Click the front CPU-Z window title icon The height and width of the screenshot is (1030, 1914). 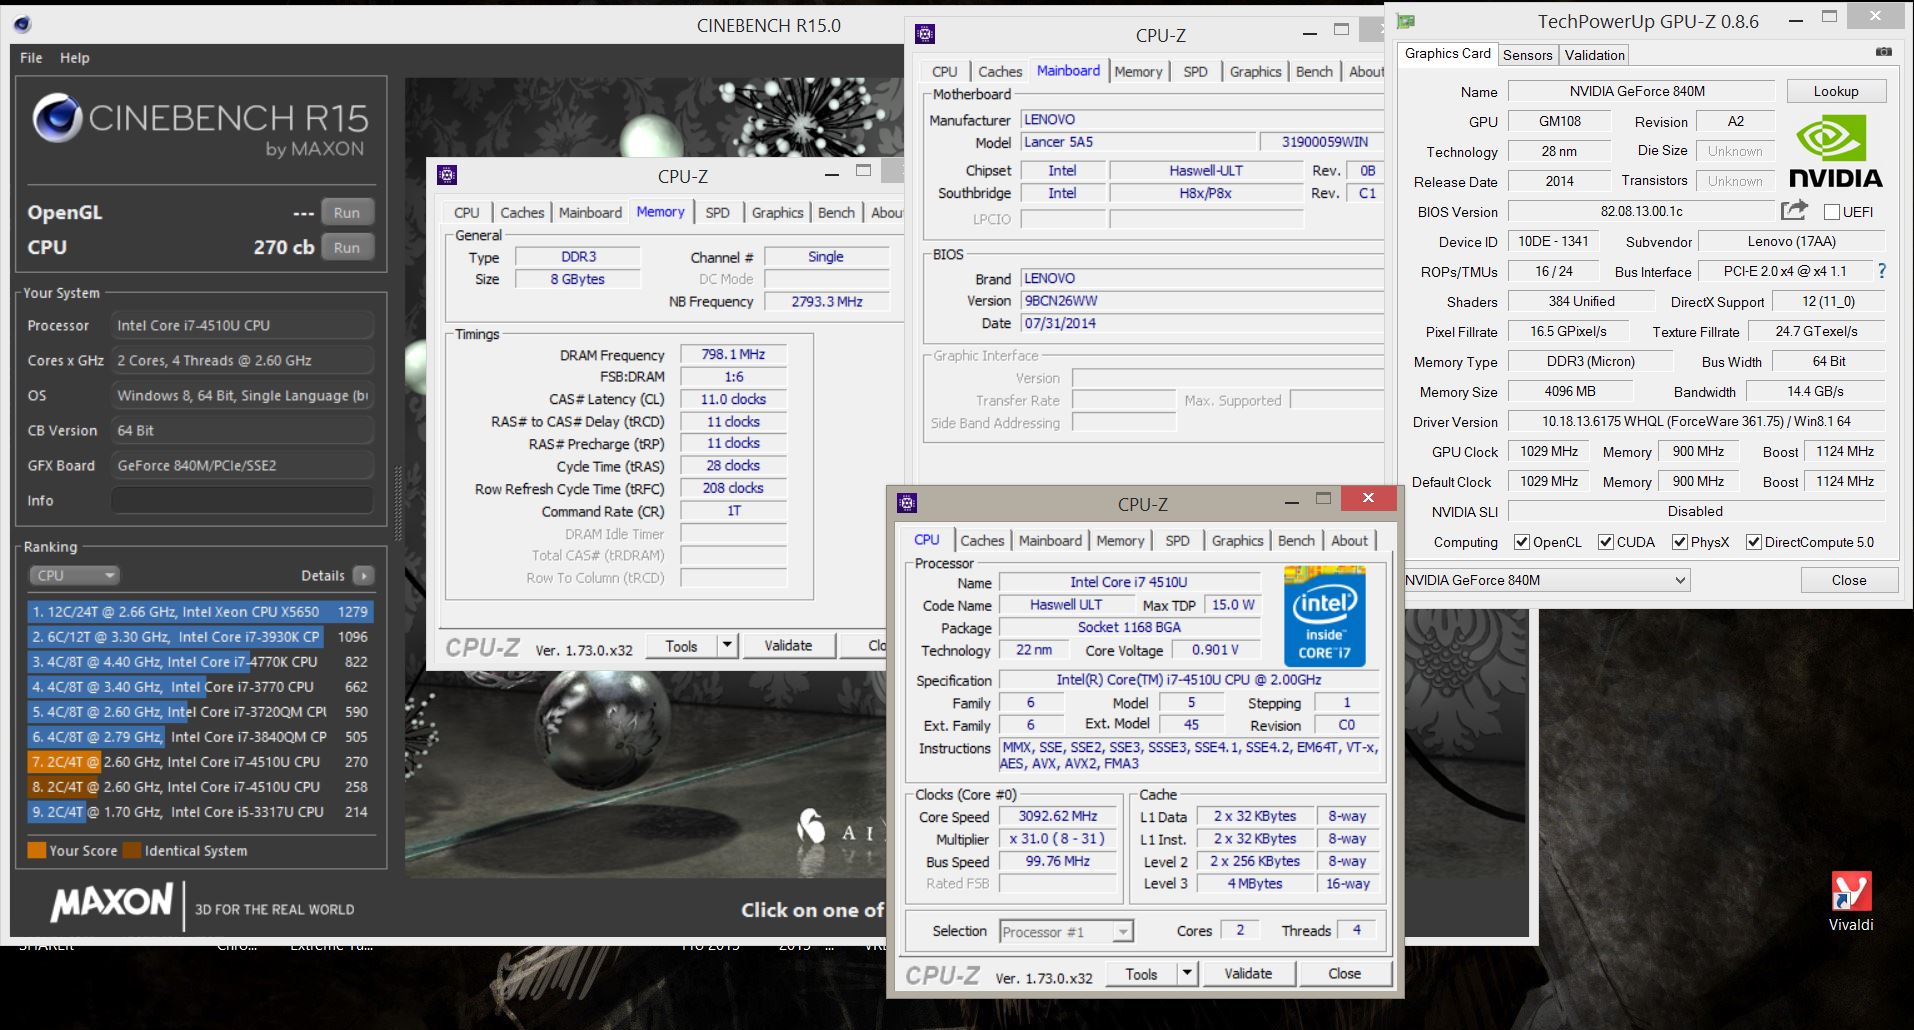click(x=907, y=503)
